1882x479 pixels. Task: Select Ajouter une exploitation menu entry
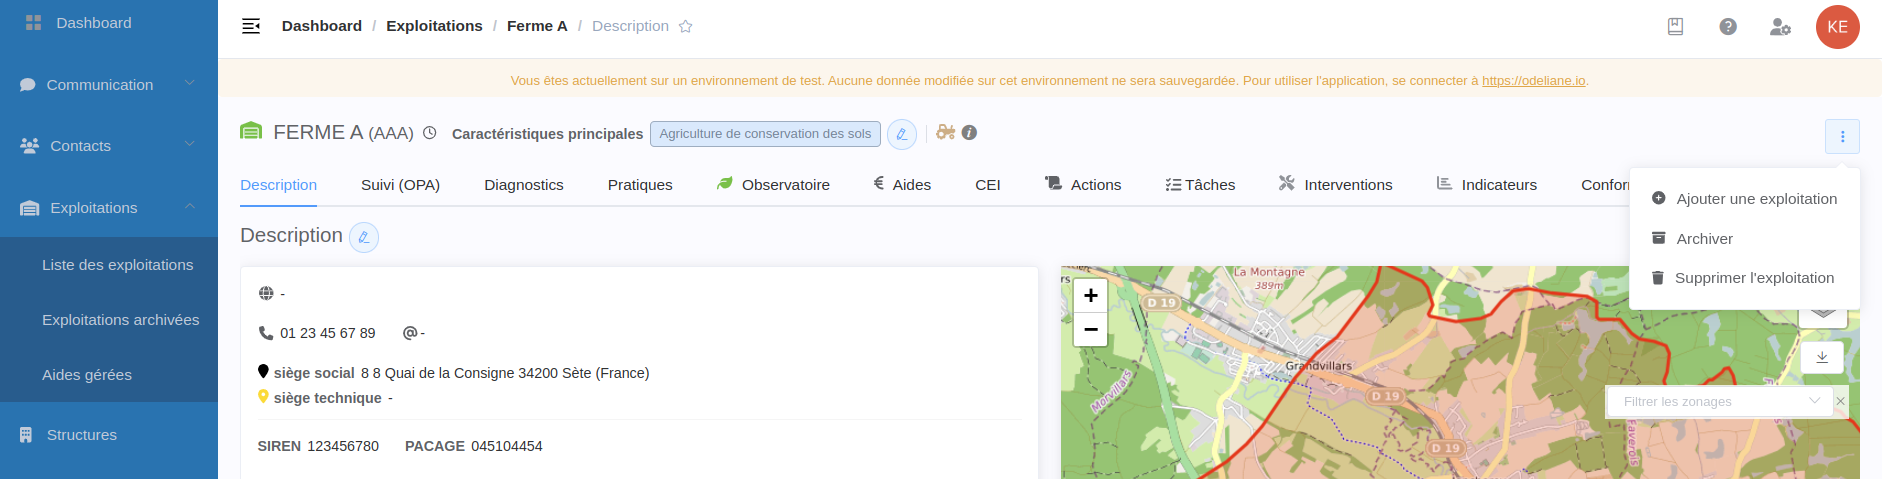1745,199
